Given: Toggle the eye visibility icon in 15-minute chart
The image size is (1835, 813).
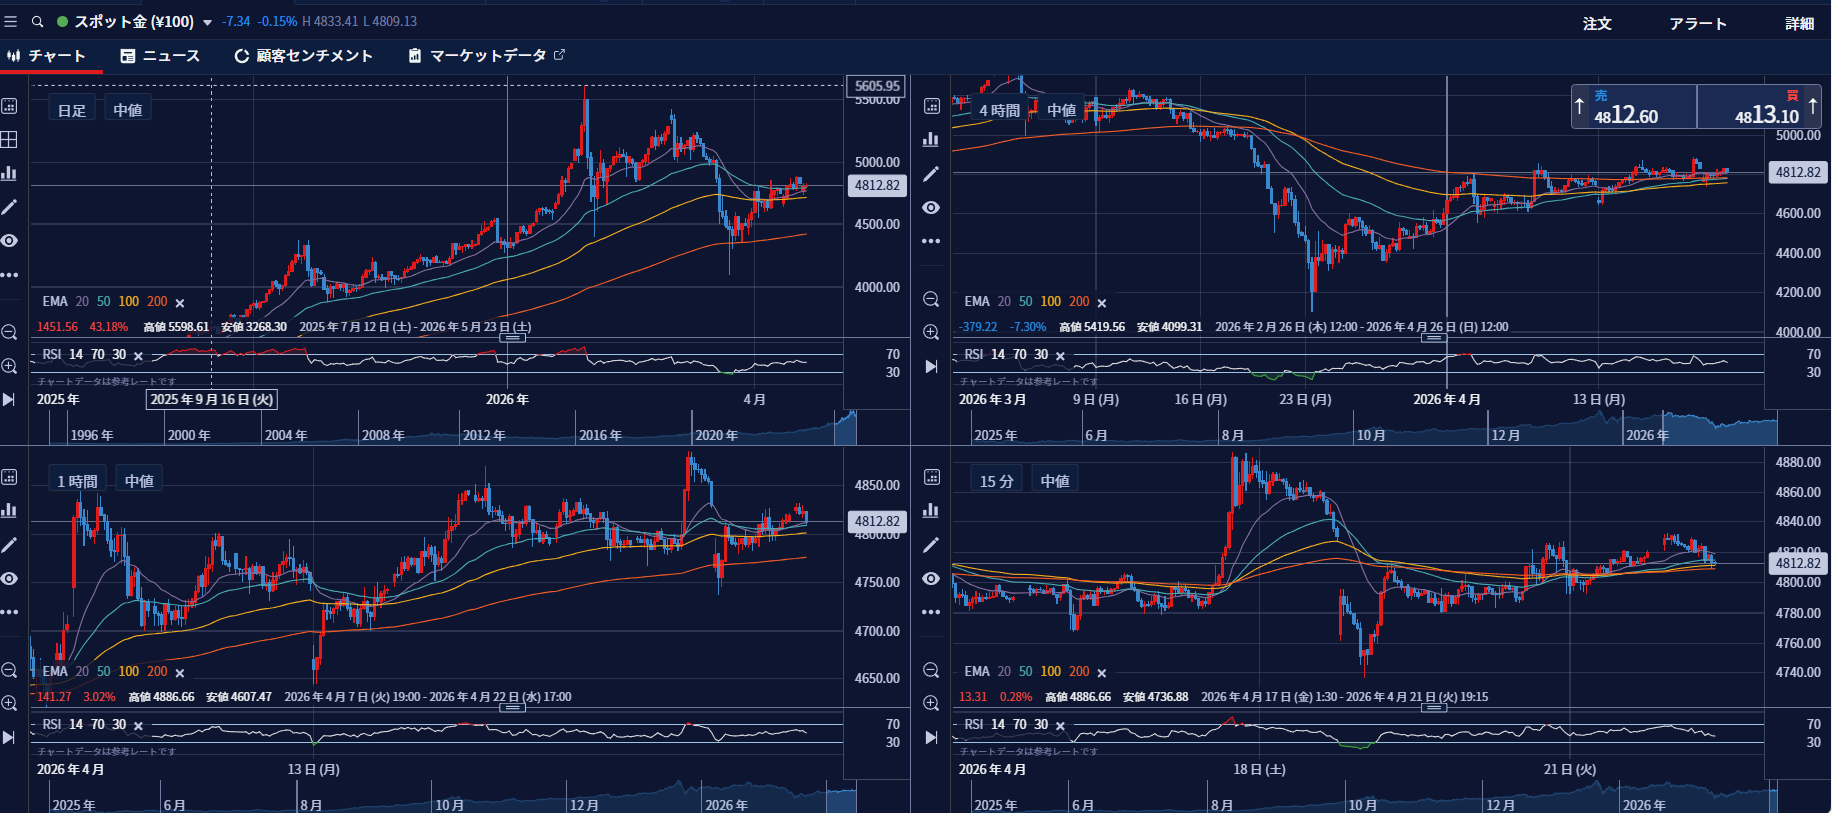Looking at the screenshot, I should [931, 578].
